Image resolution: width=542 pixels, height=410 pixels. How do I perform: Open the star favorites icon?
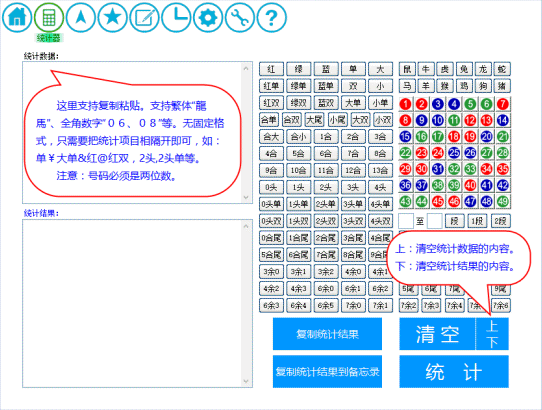112,17
